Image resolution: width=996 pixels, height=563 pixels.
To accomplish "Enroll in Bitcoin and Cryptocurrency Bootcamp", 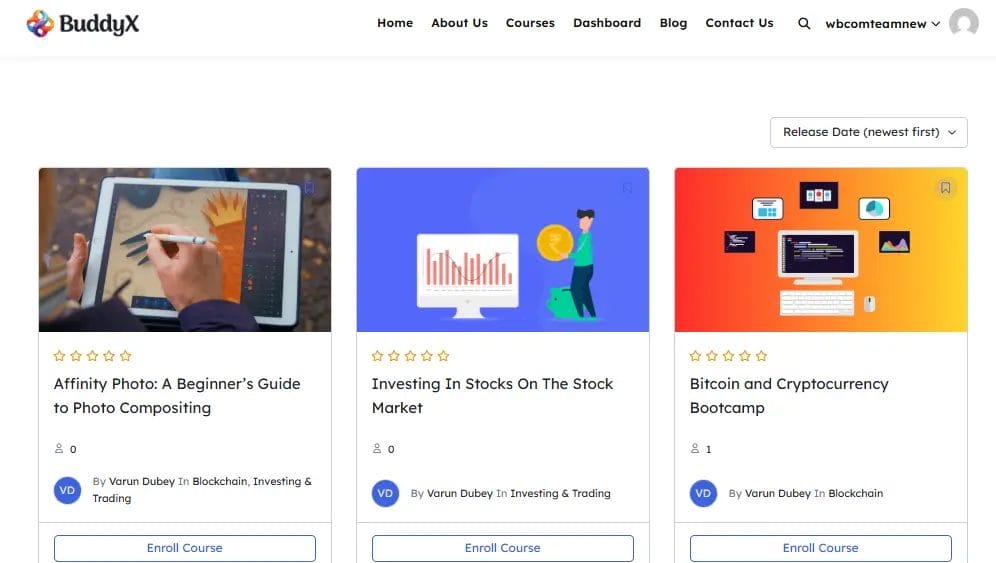I will pos(821,548).
